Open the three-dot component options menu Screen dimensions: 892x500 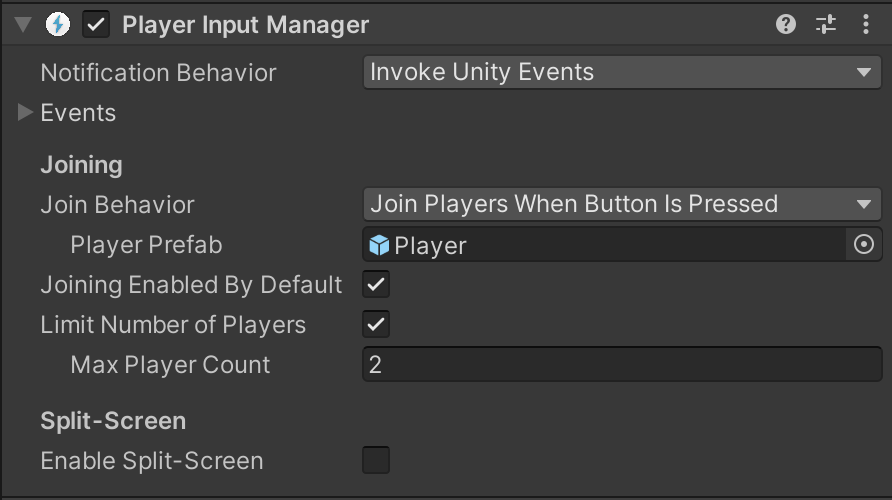point(865,24)
